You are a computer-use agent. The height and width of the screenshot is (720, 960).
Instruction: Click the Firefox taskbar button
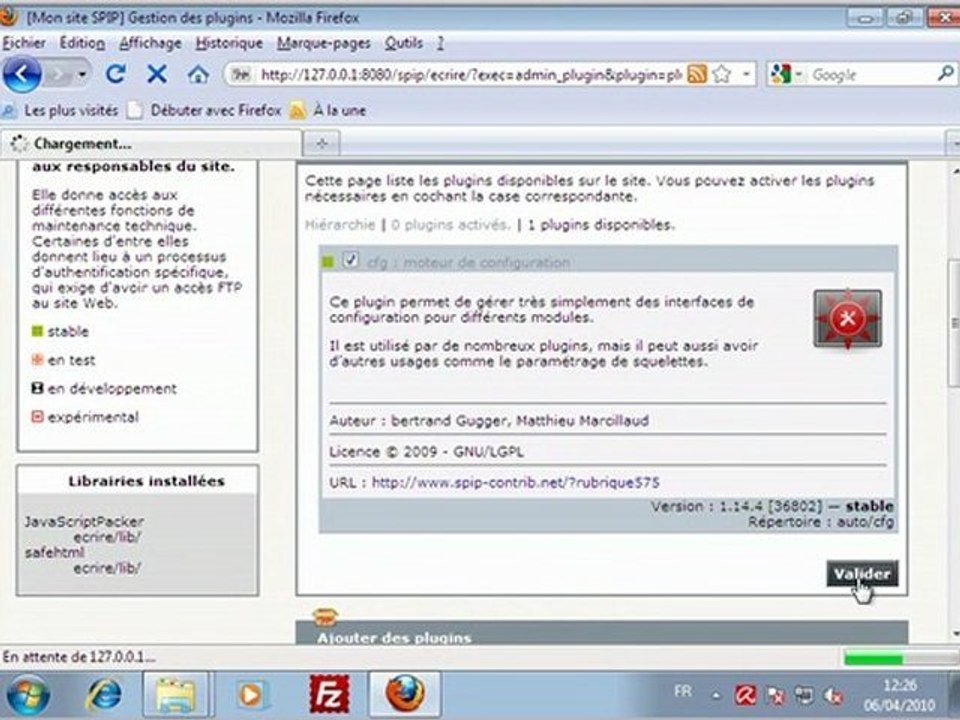405,694
